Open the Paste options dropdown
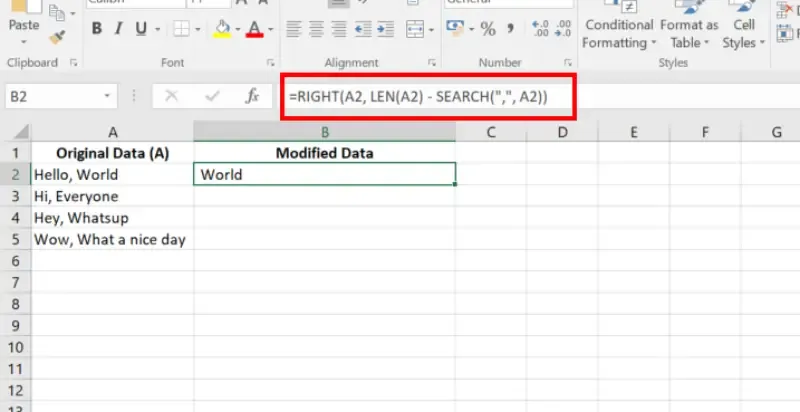Viewport: 800px width, 412px height. tap(23, 41)
